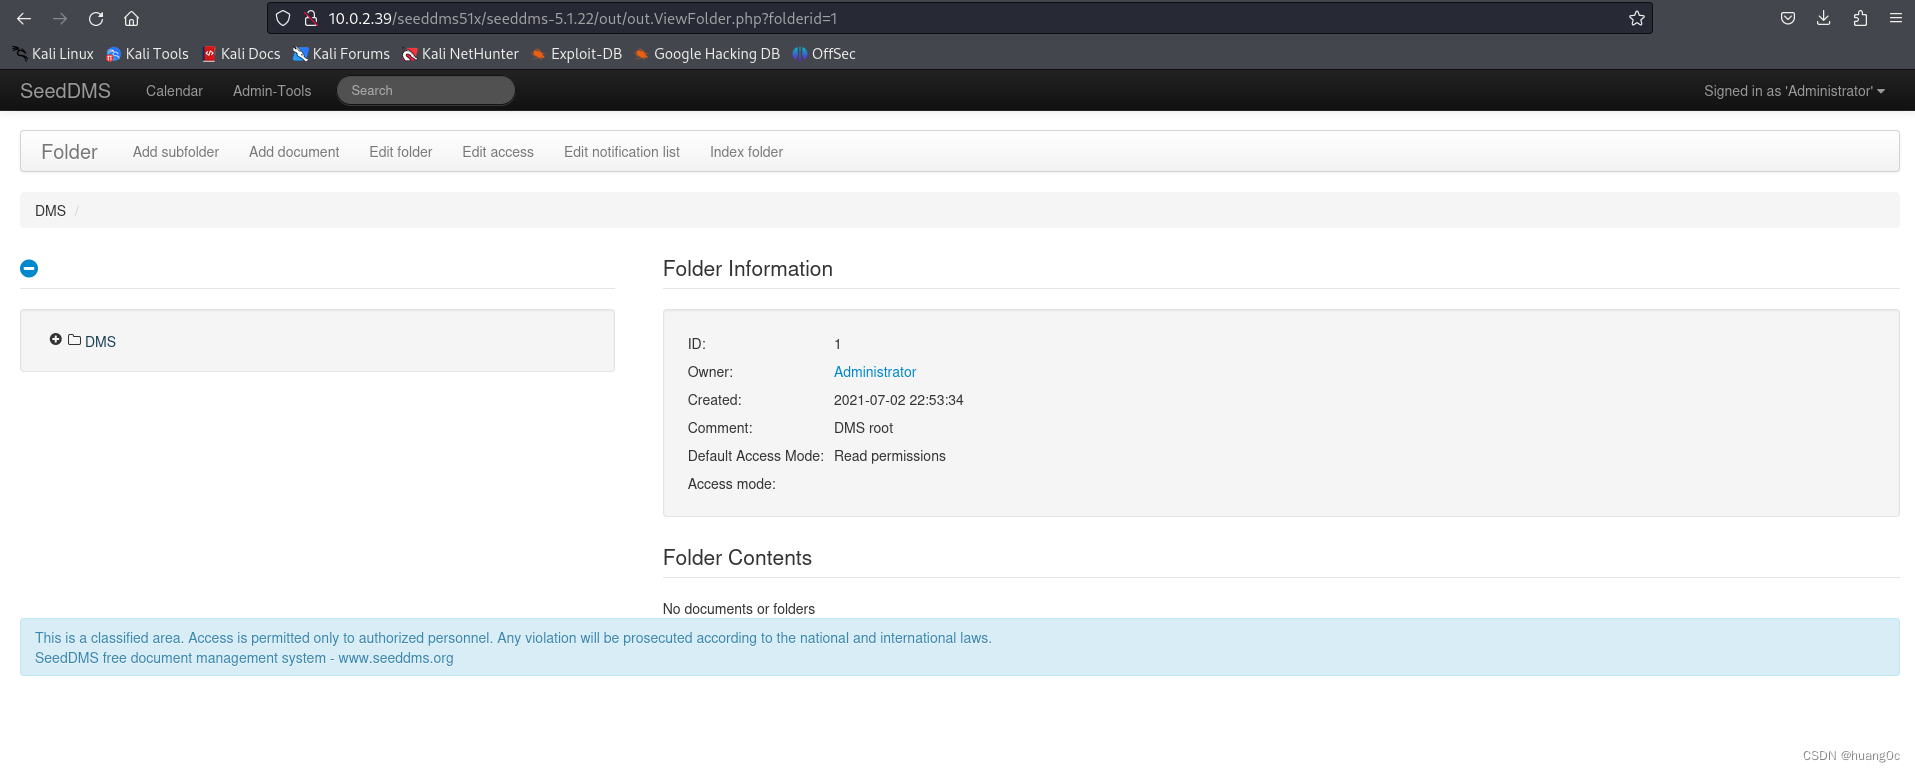Open Admin-Tools in the navbar
1915x772 pixels.
click(272, 91)
